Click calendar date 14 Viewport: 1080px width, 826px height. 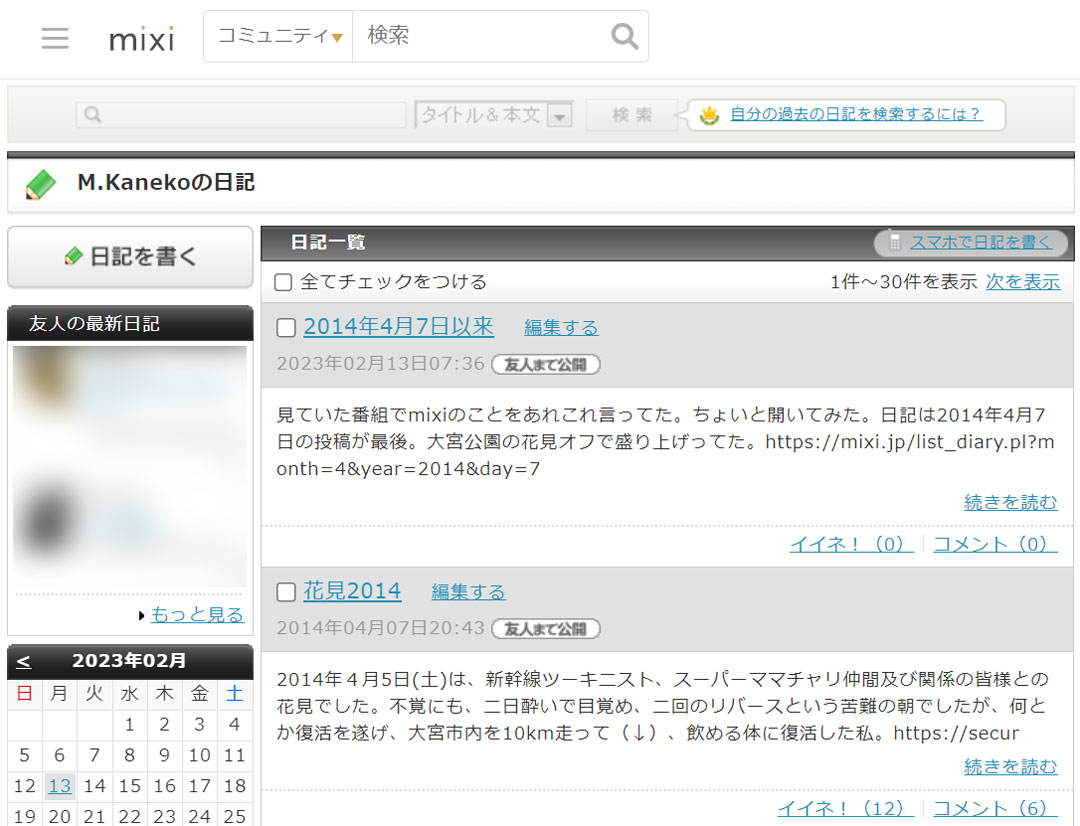click(94, 786)
